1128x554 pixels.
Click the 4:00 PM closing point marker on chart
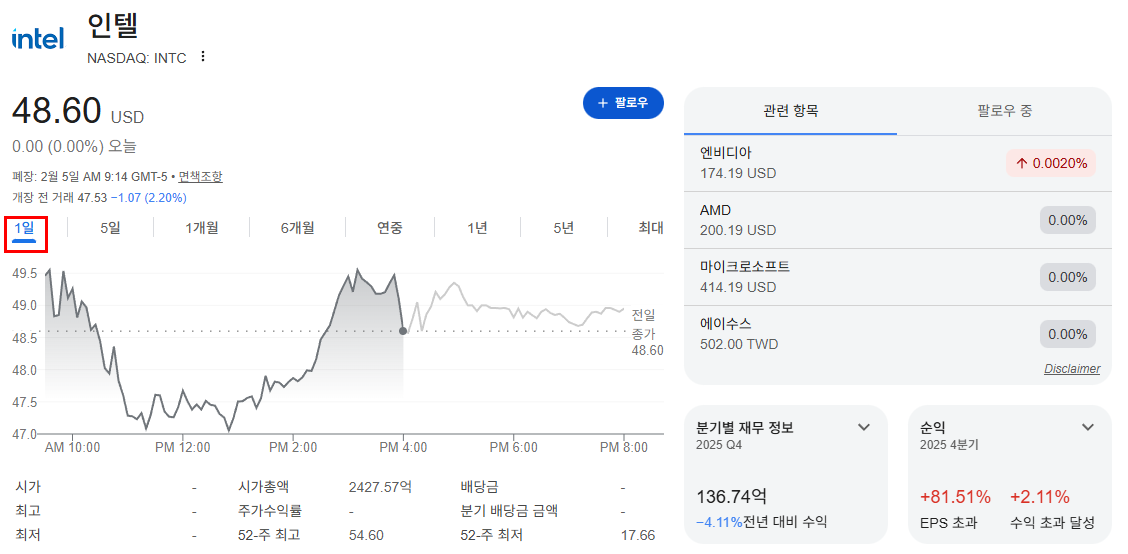(x=403, y=331)
